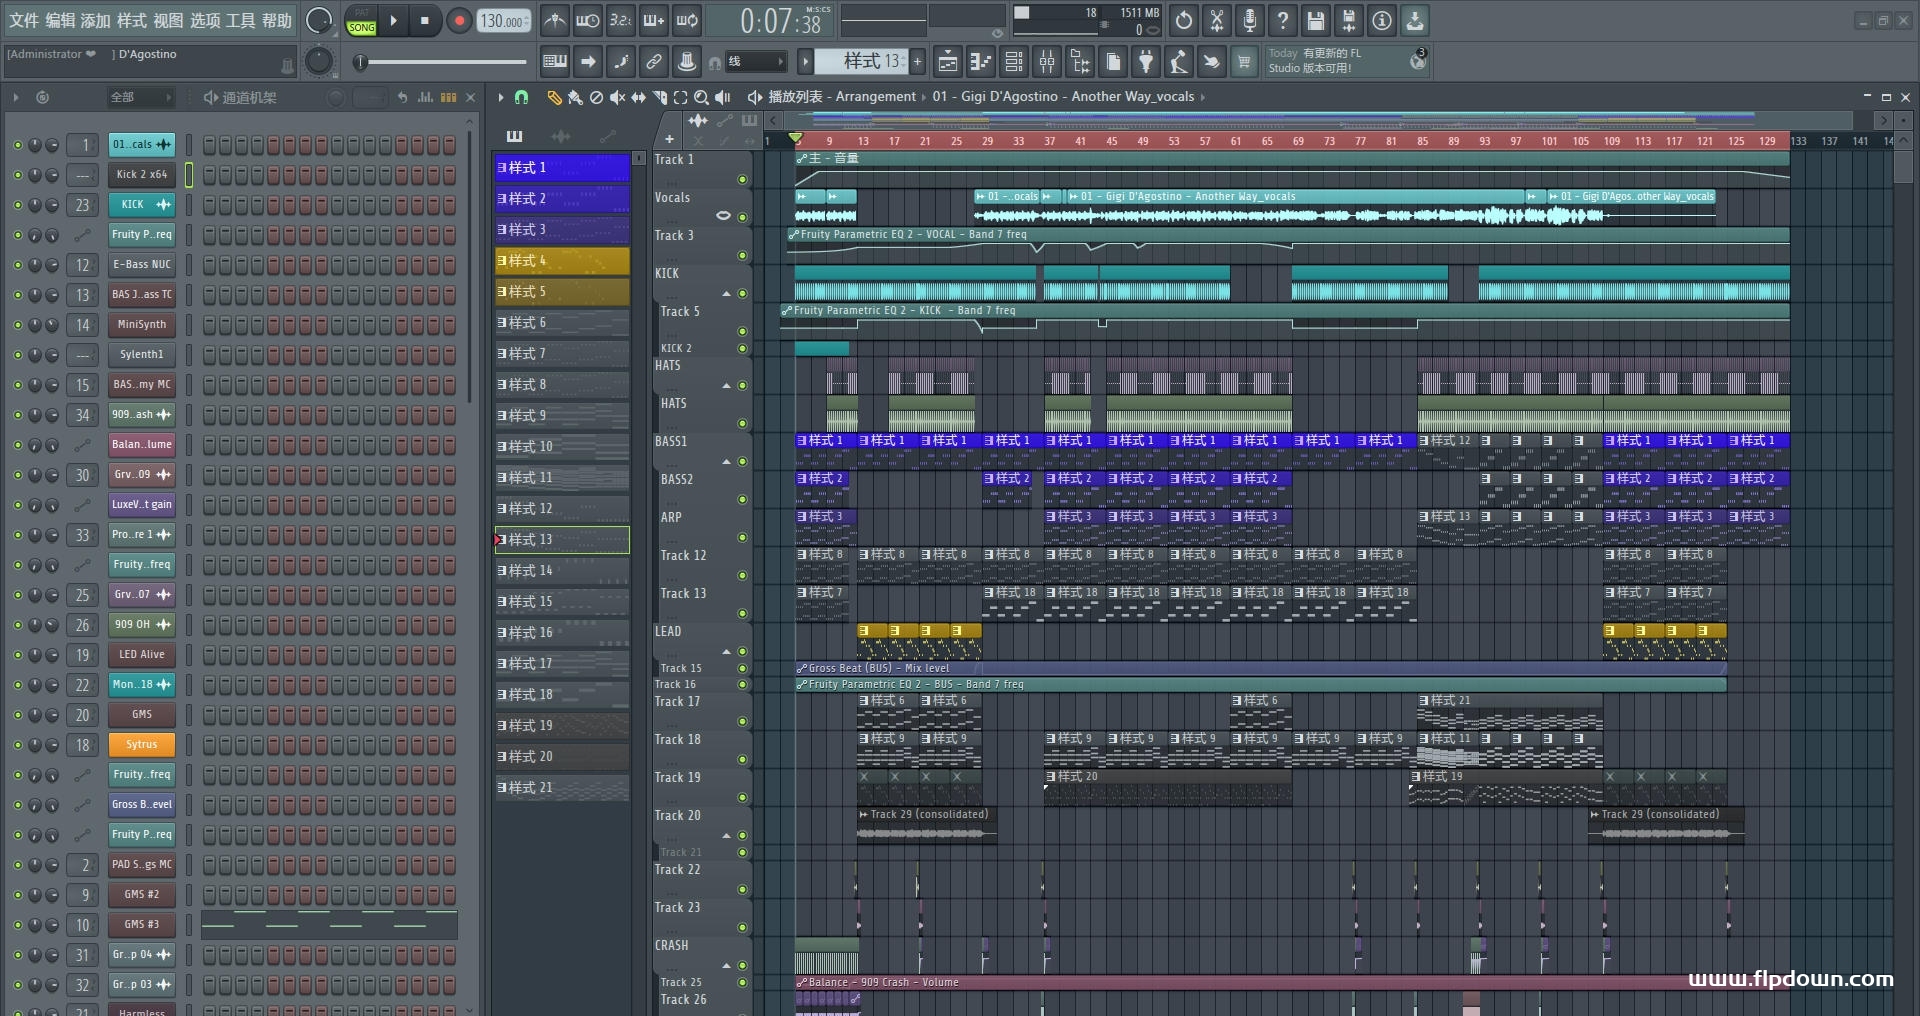Open the piano roll view icon
The height and width of the screenshot is (1016, 1920).
(981, 62)
